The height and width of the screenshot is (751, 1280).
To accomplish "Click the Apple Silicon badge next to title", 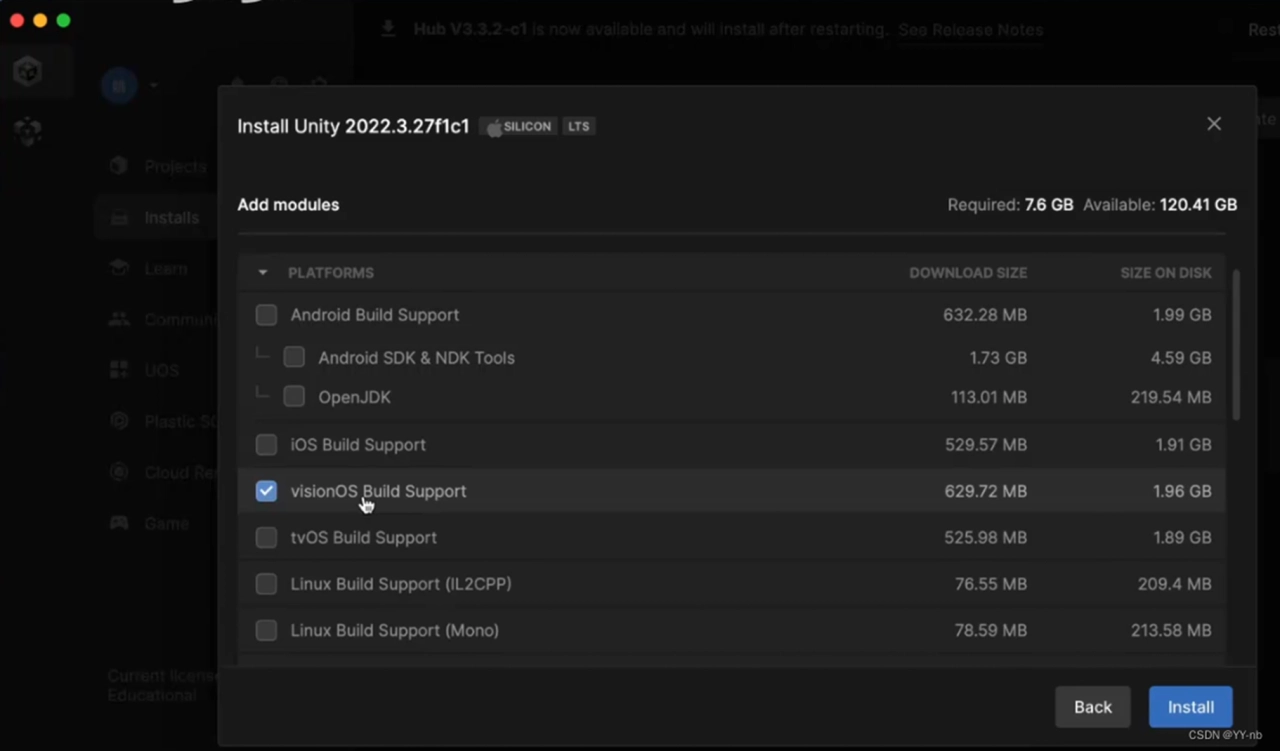I will point(518,127).
